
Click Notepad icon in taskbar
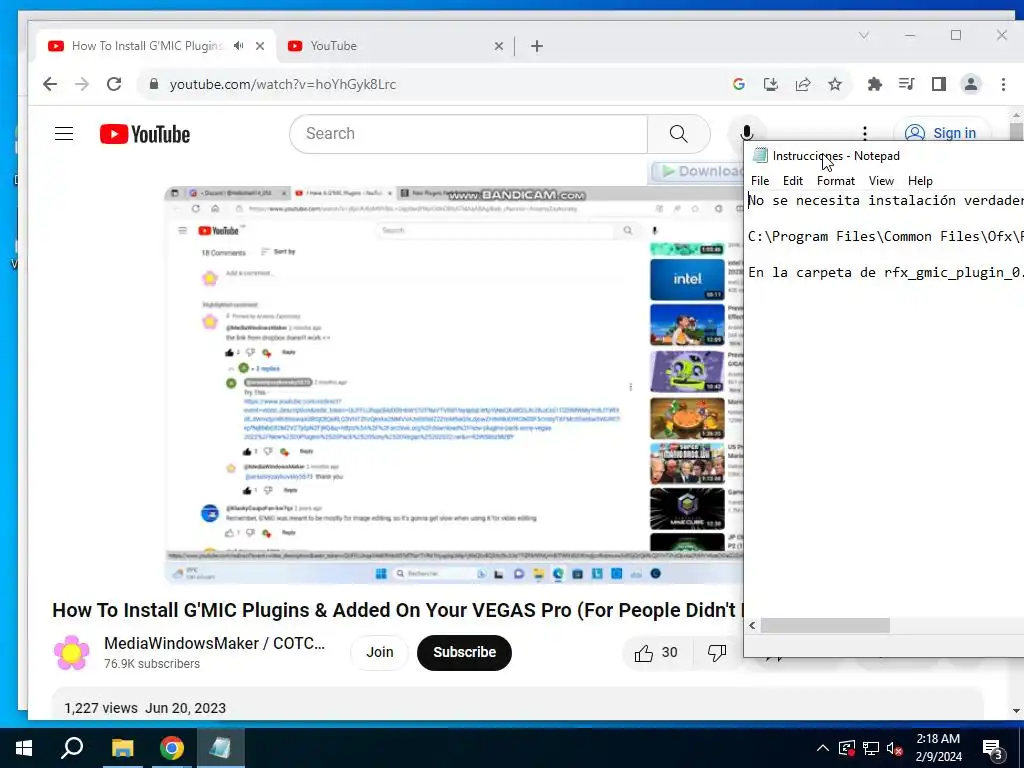tap(220, 748)
